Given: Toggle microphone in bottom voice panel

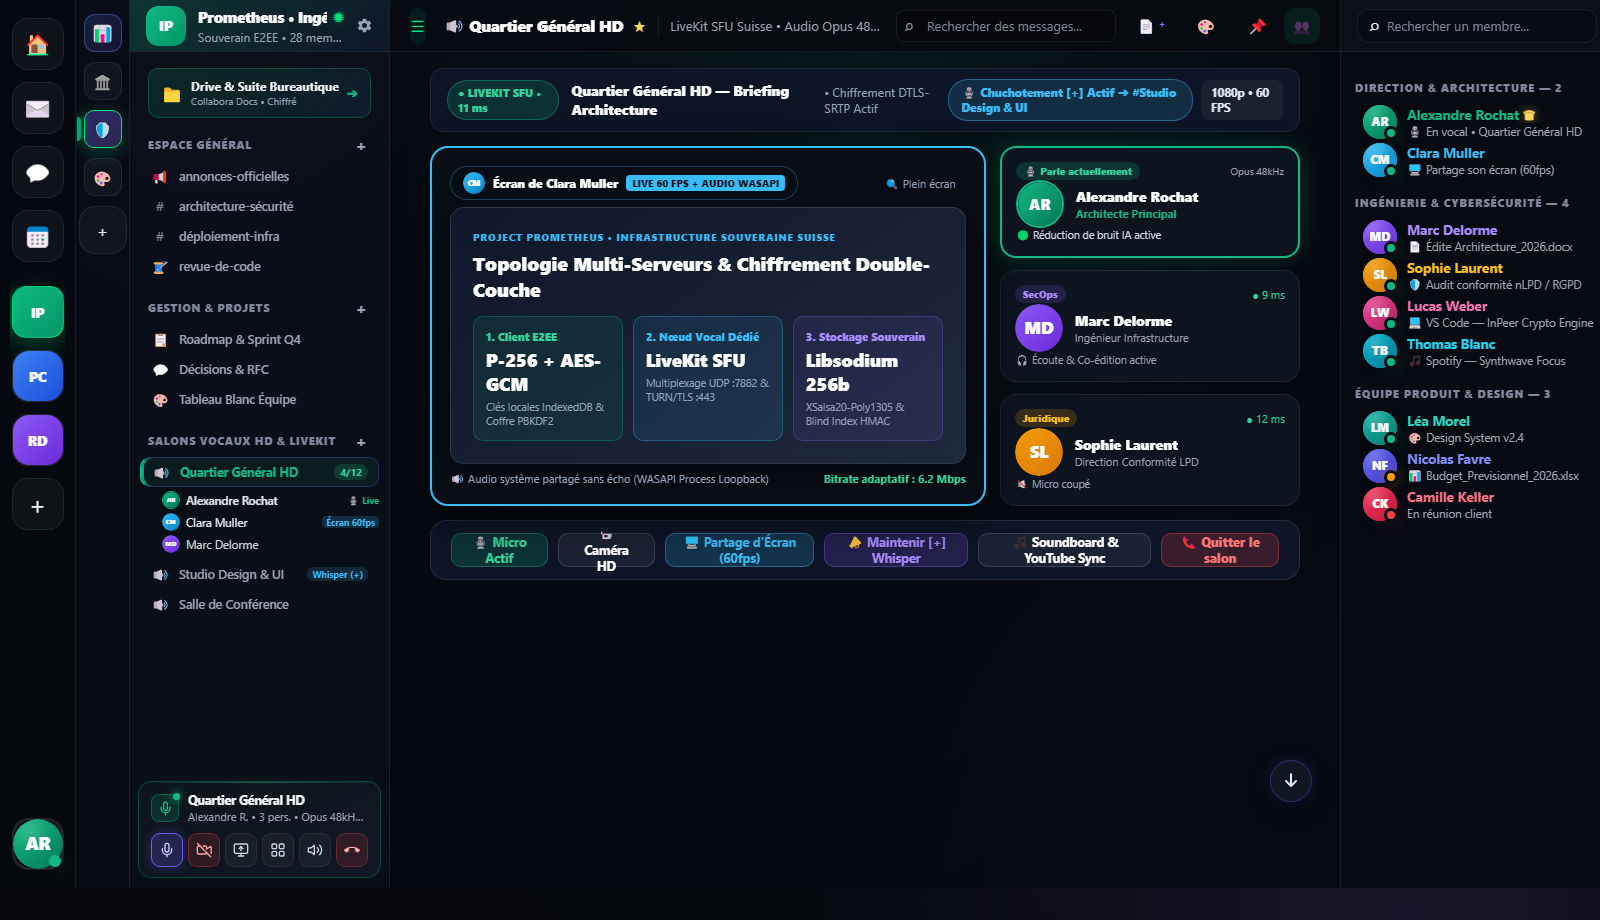Looking at the screenshot, I should [x=167, y=850].
